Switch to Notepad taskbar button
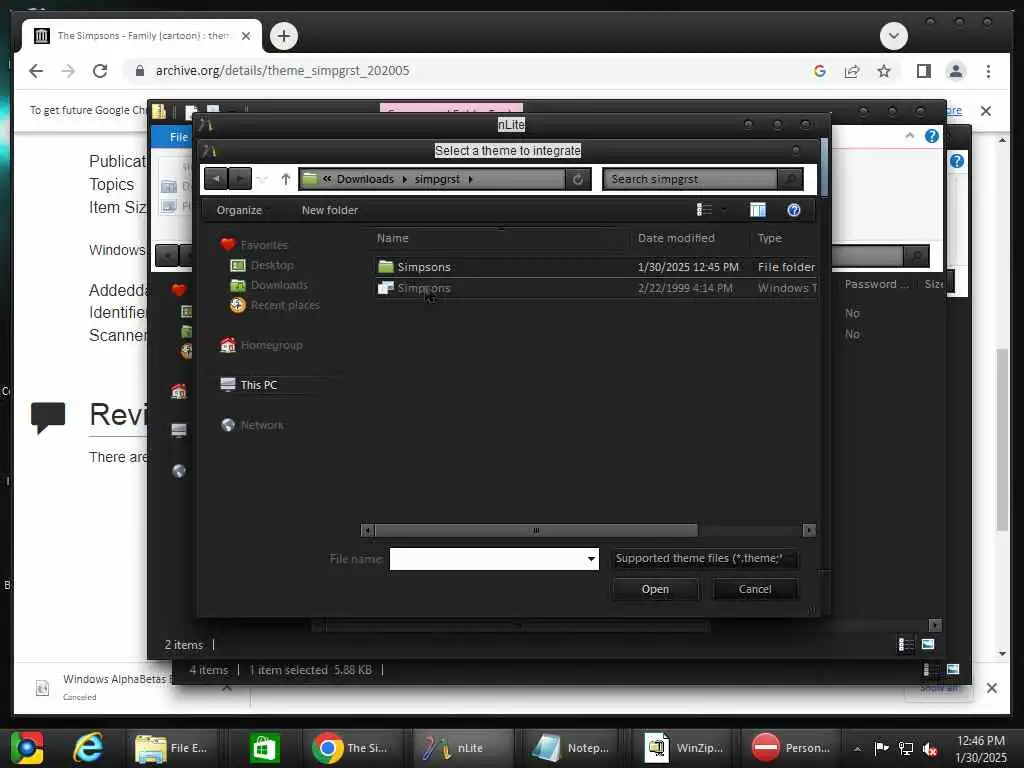This screenshot has height=768, width=1024. [571, 748]
